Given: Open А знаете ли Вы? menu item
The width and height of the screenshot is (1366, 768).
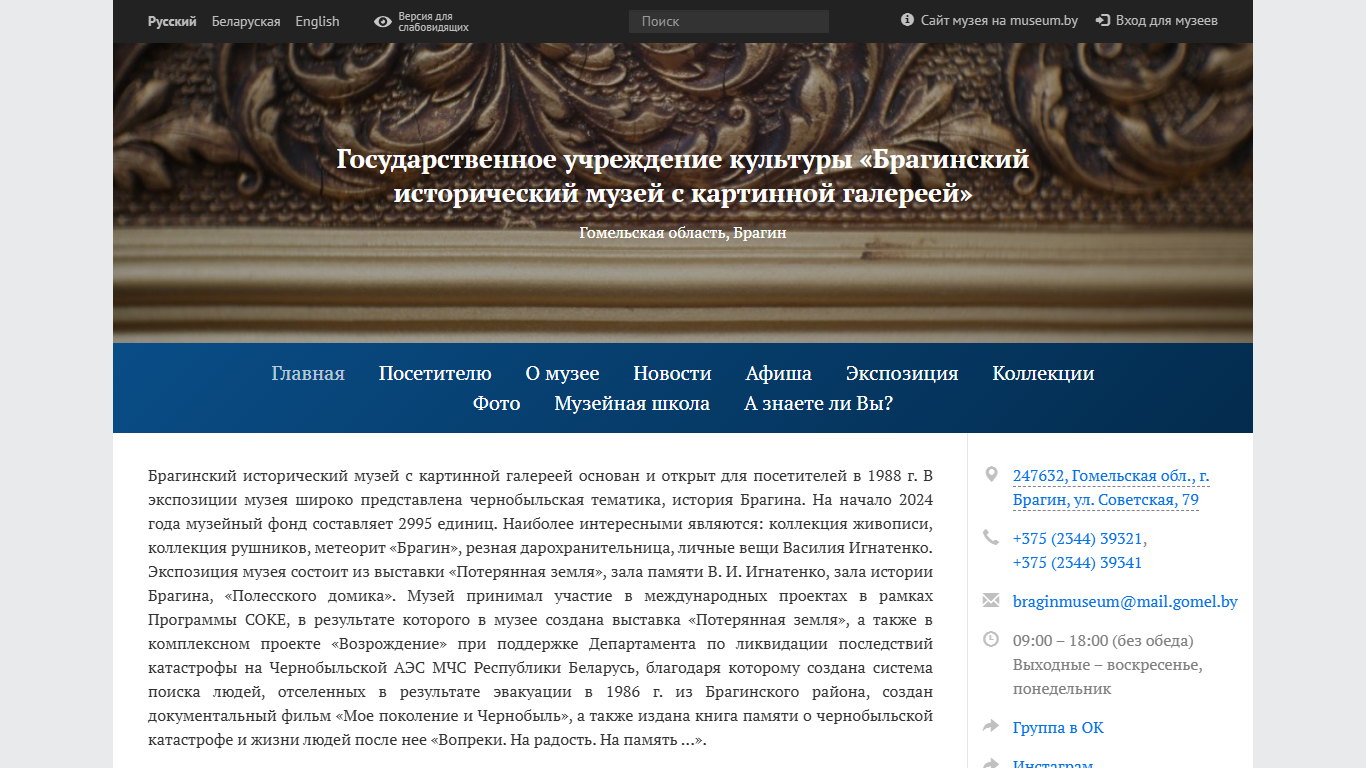Looking at the screenshot, I should pos(818,403).
